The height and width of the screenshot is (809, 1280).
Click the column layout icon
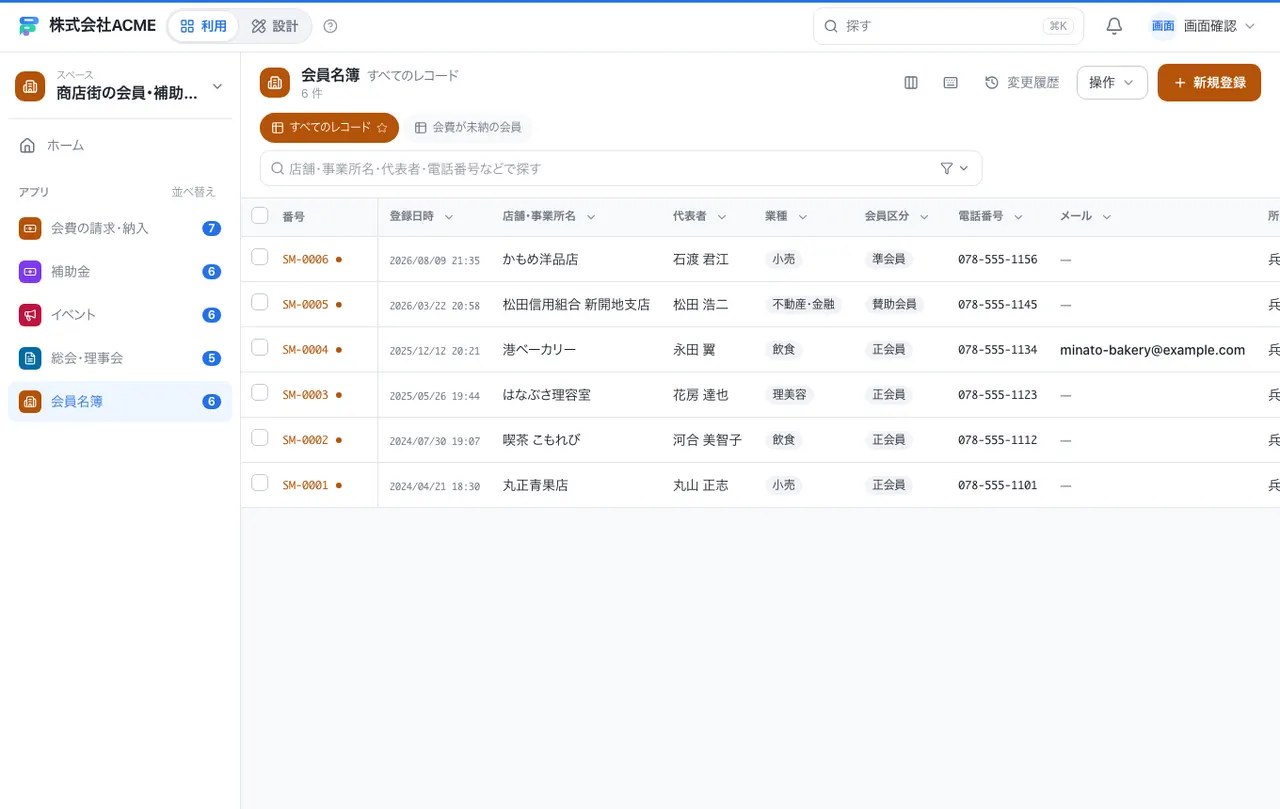(911, 83)
